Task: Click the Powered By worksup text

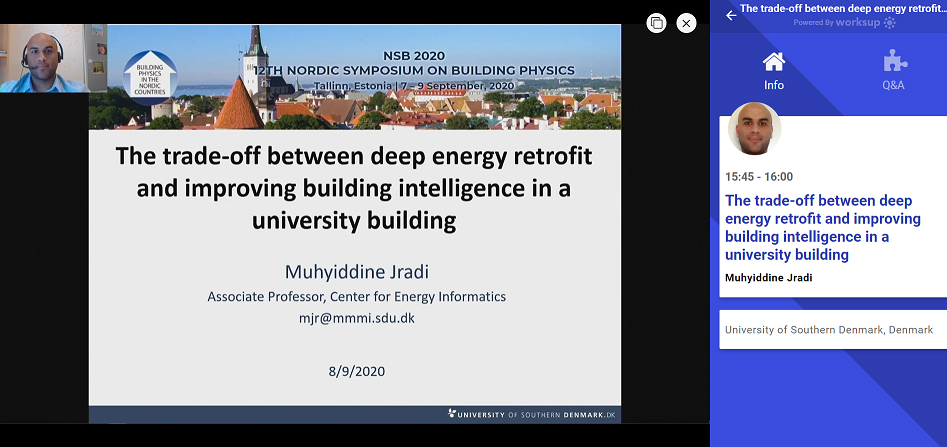Action: point(836,22)
